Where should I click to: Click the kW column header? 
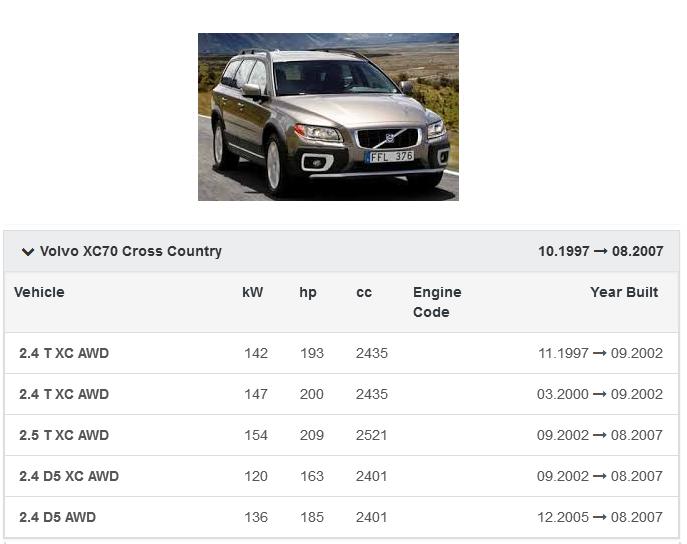(x=253, y=292)
